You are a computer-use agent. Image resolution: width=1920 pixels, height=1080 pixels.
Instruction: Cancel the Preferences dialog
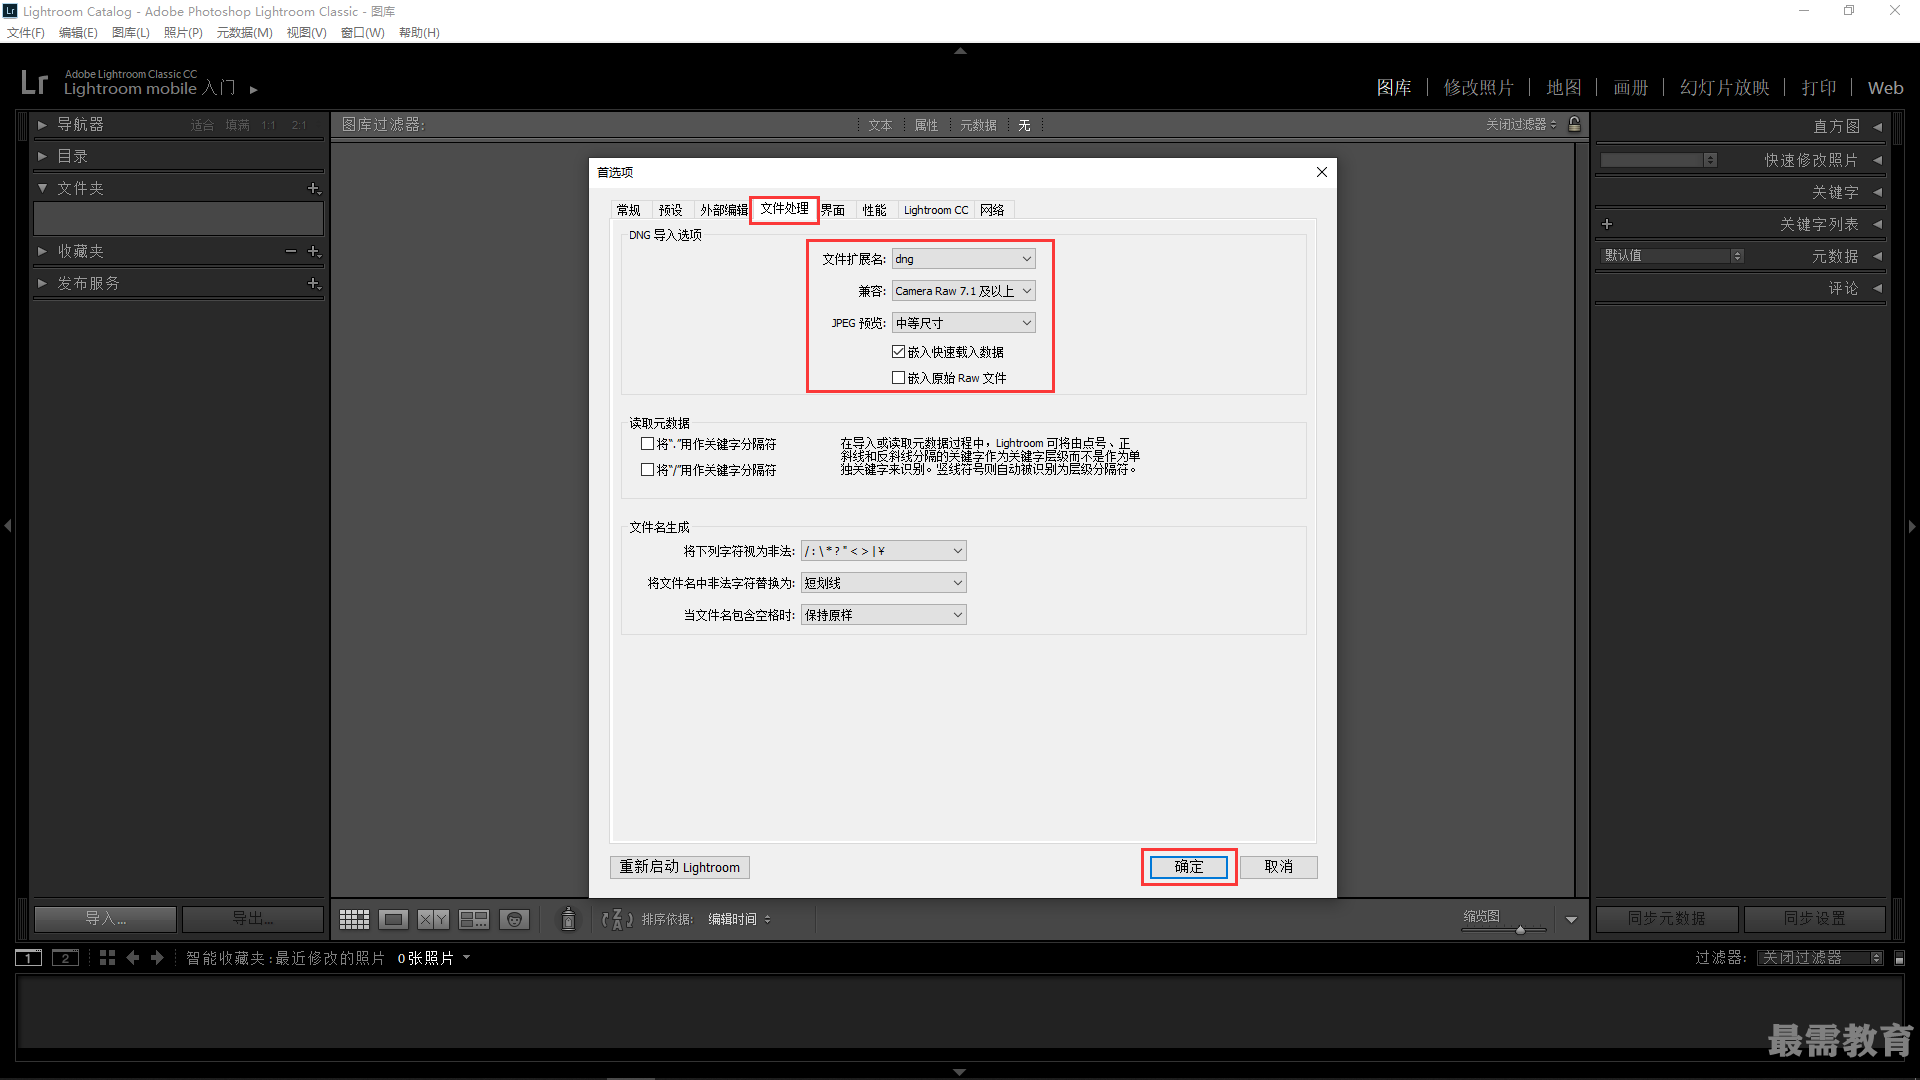[x=1279, y=867]
